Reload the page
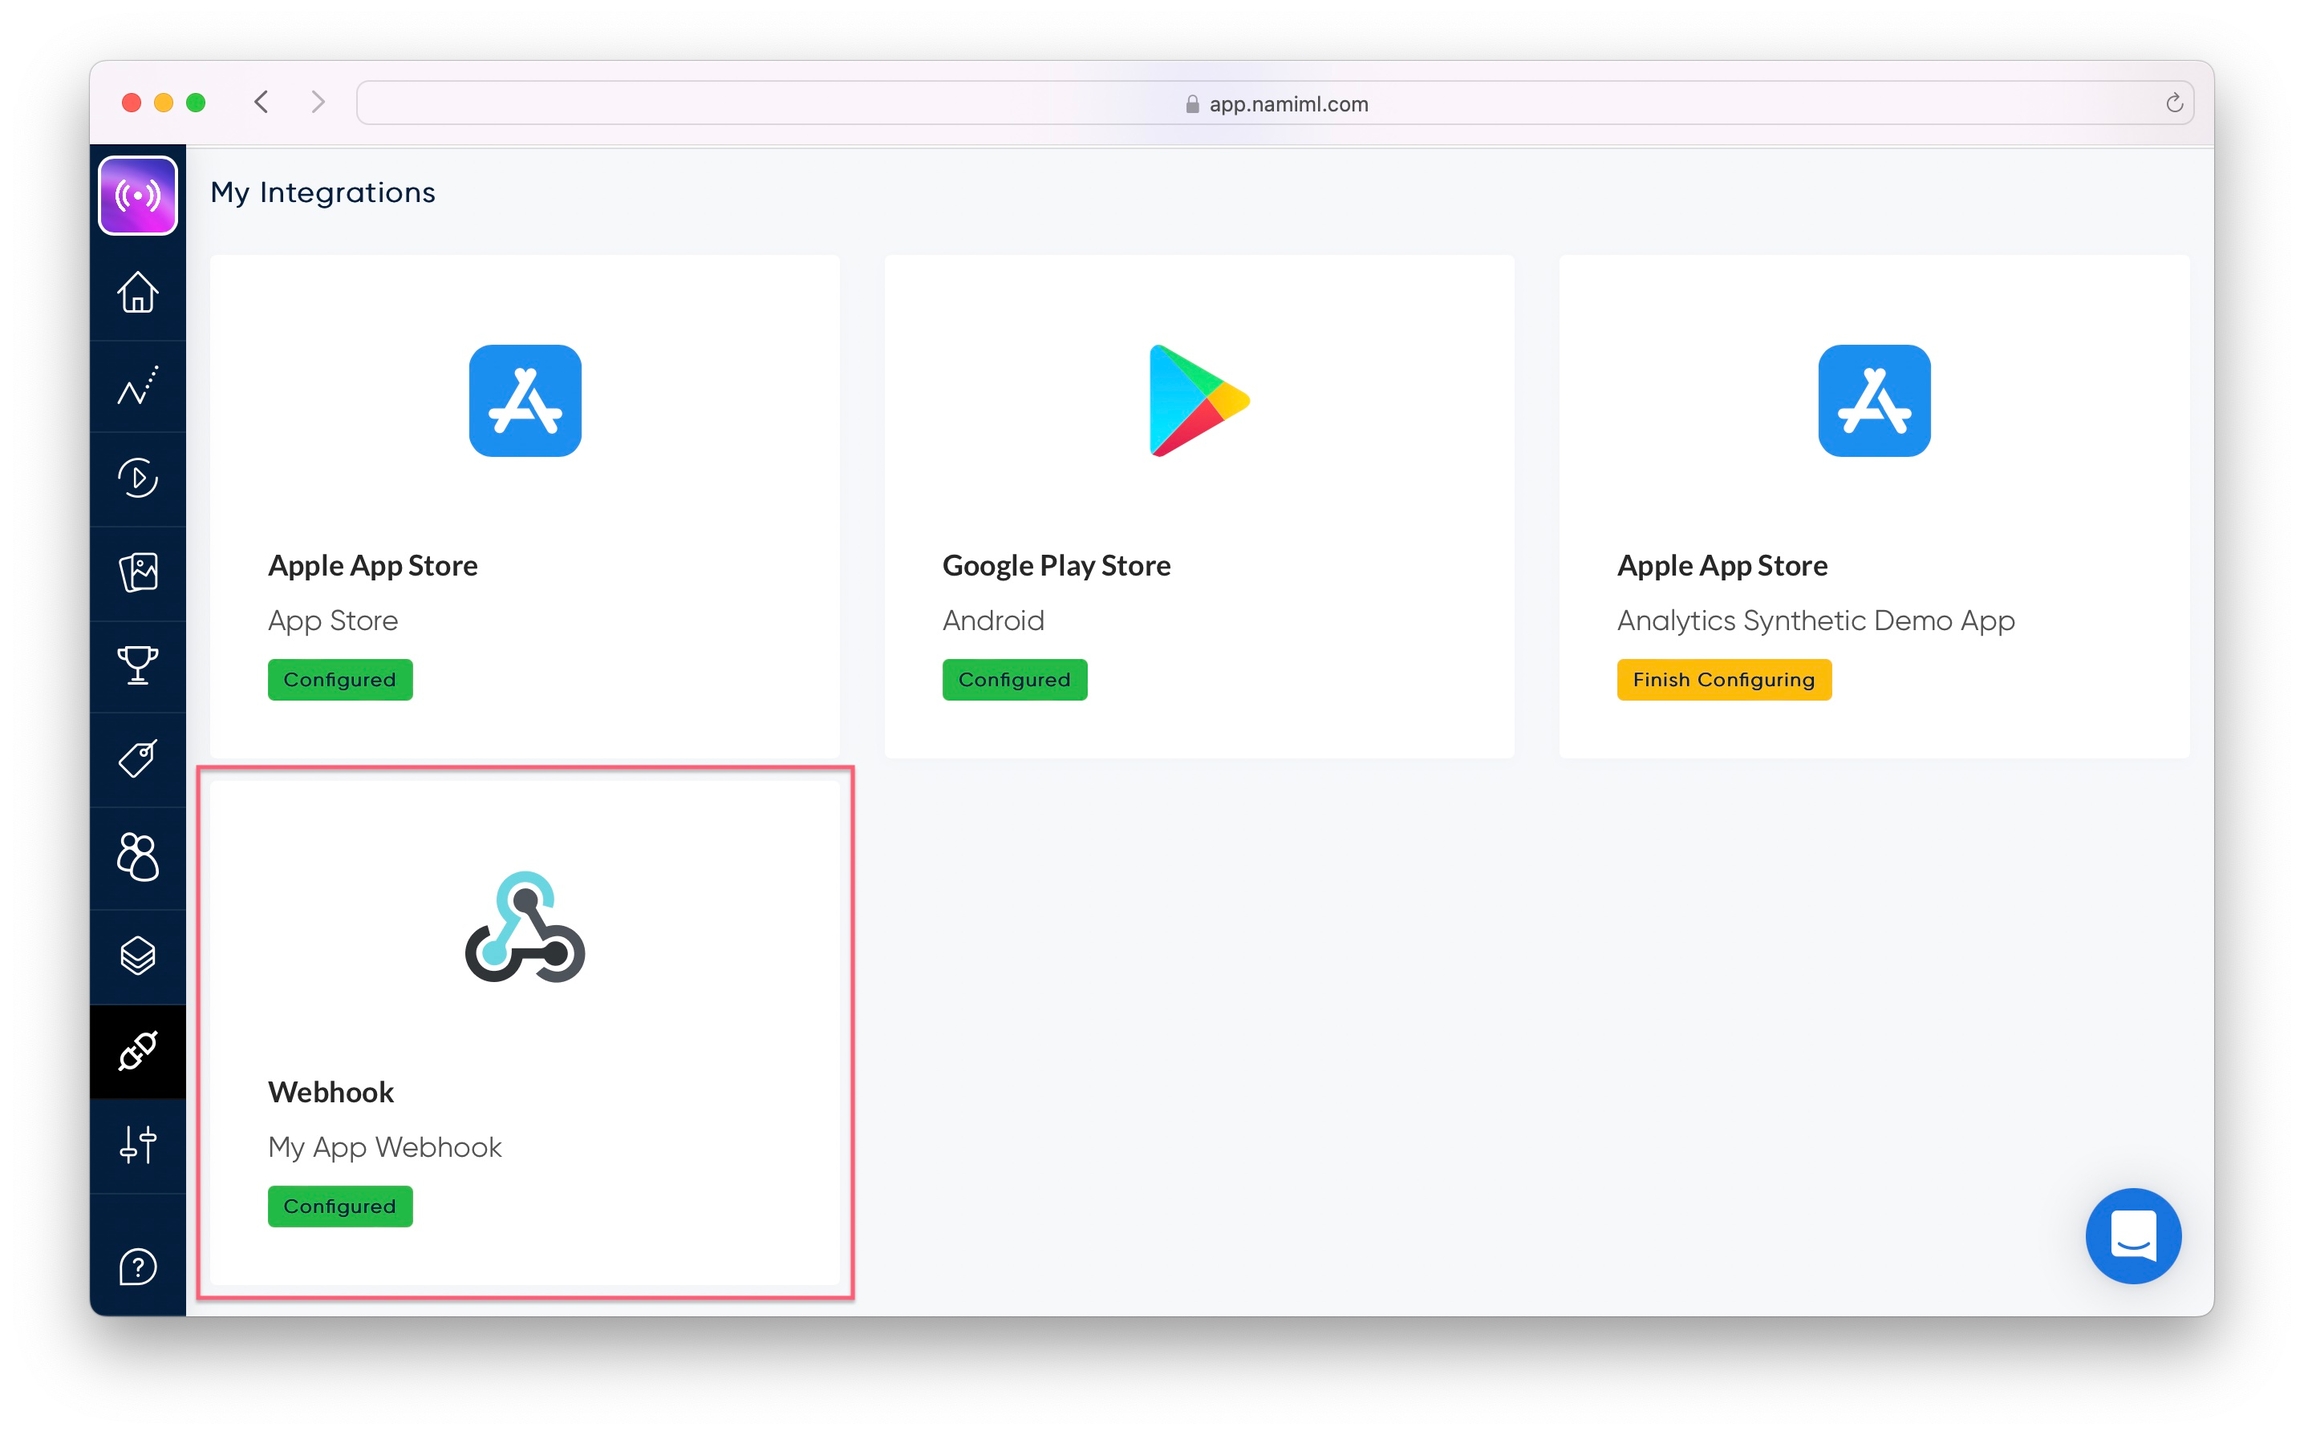 [2173, 103]
